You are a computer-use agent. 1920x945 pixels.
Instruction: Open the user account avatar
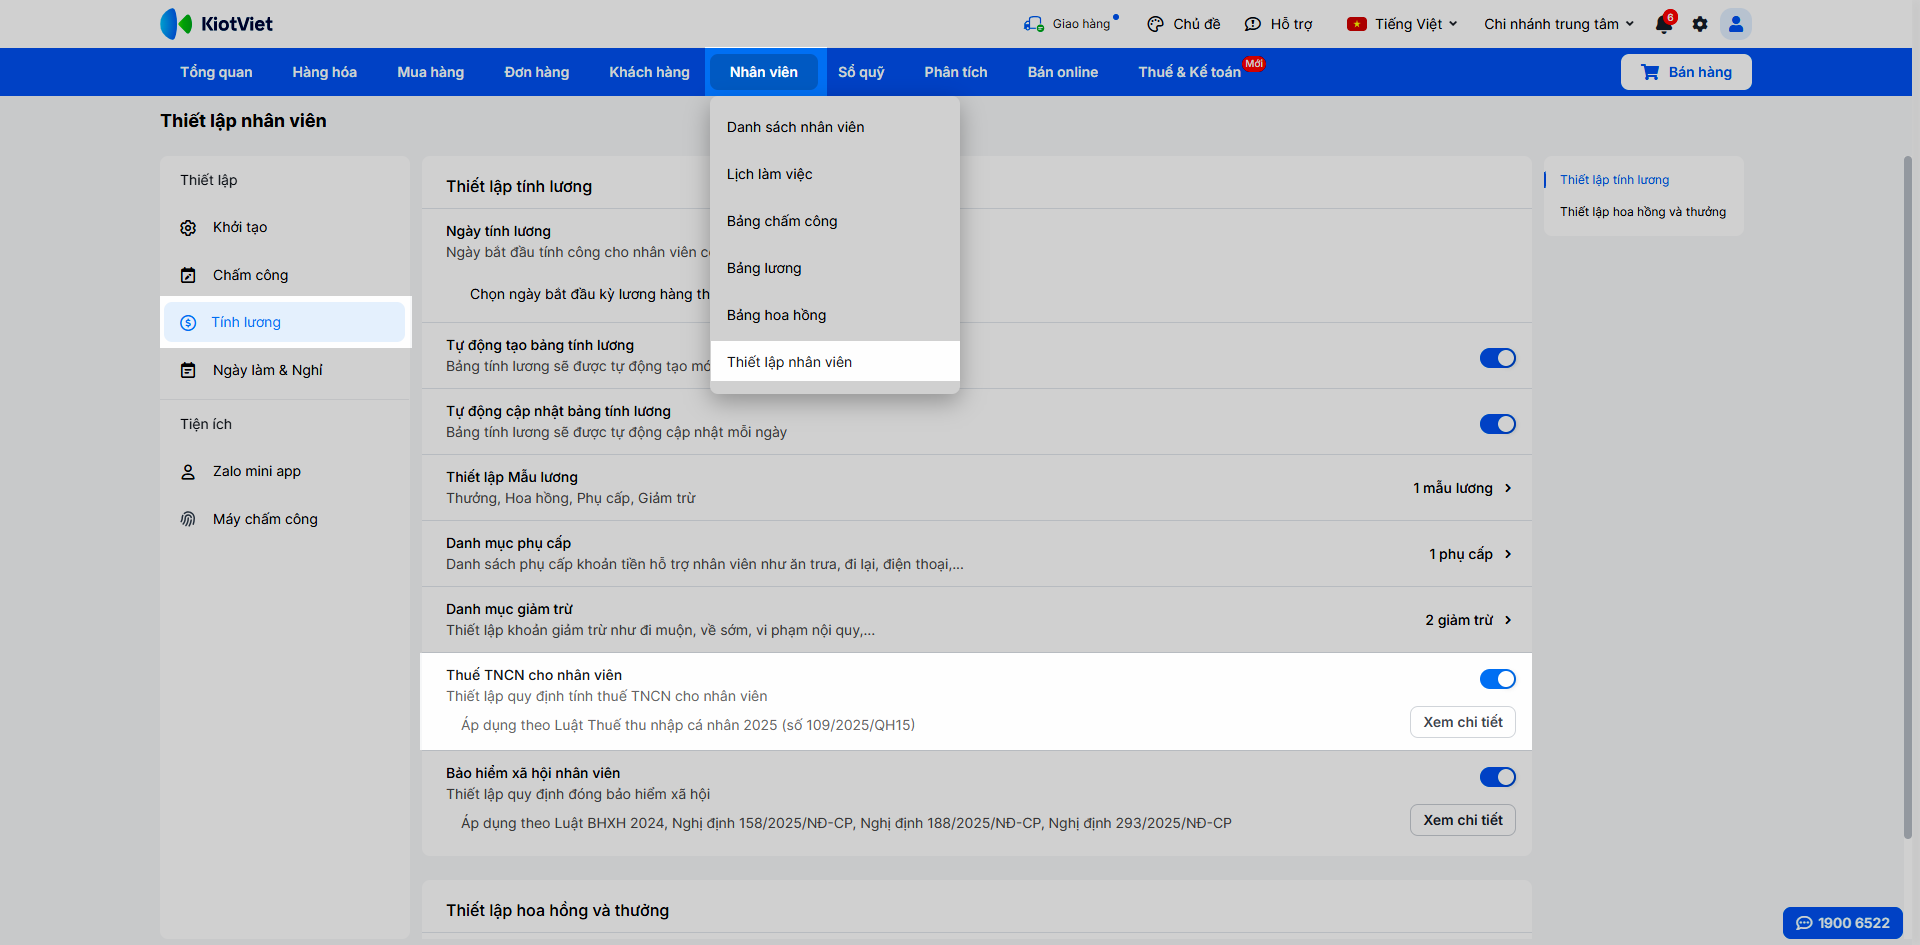coord(1736,24)
